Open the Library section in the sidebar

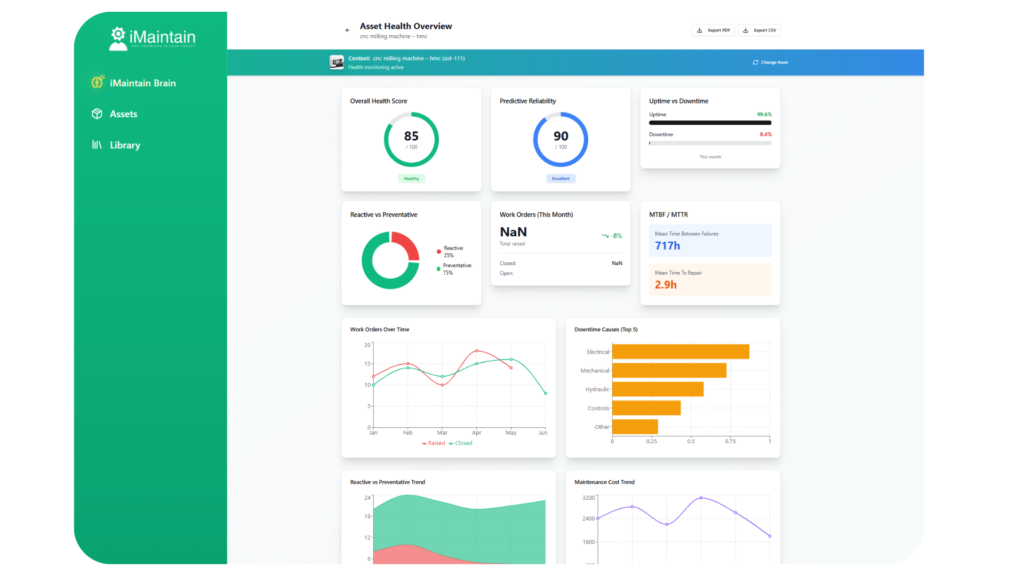124,145
